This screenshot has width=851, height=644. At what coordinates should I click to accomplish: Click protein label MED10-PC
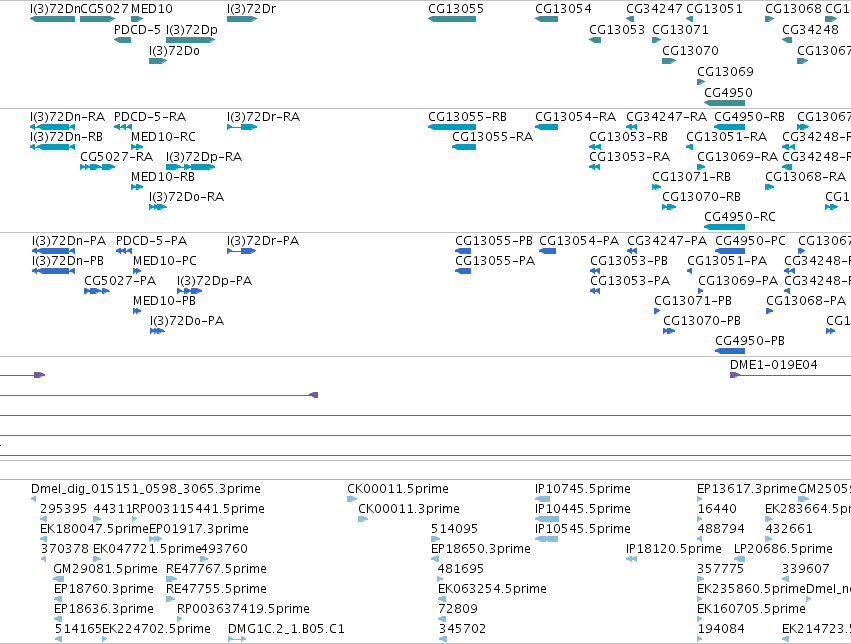click(x=164, y=261)
